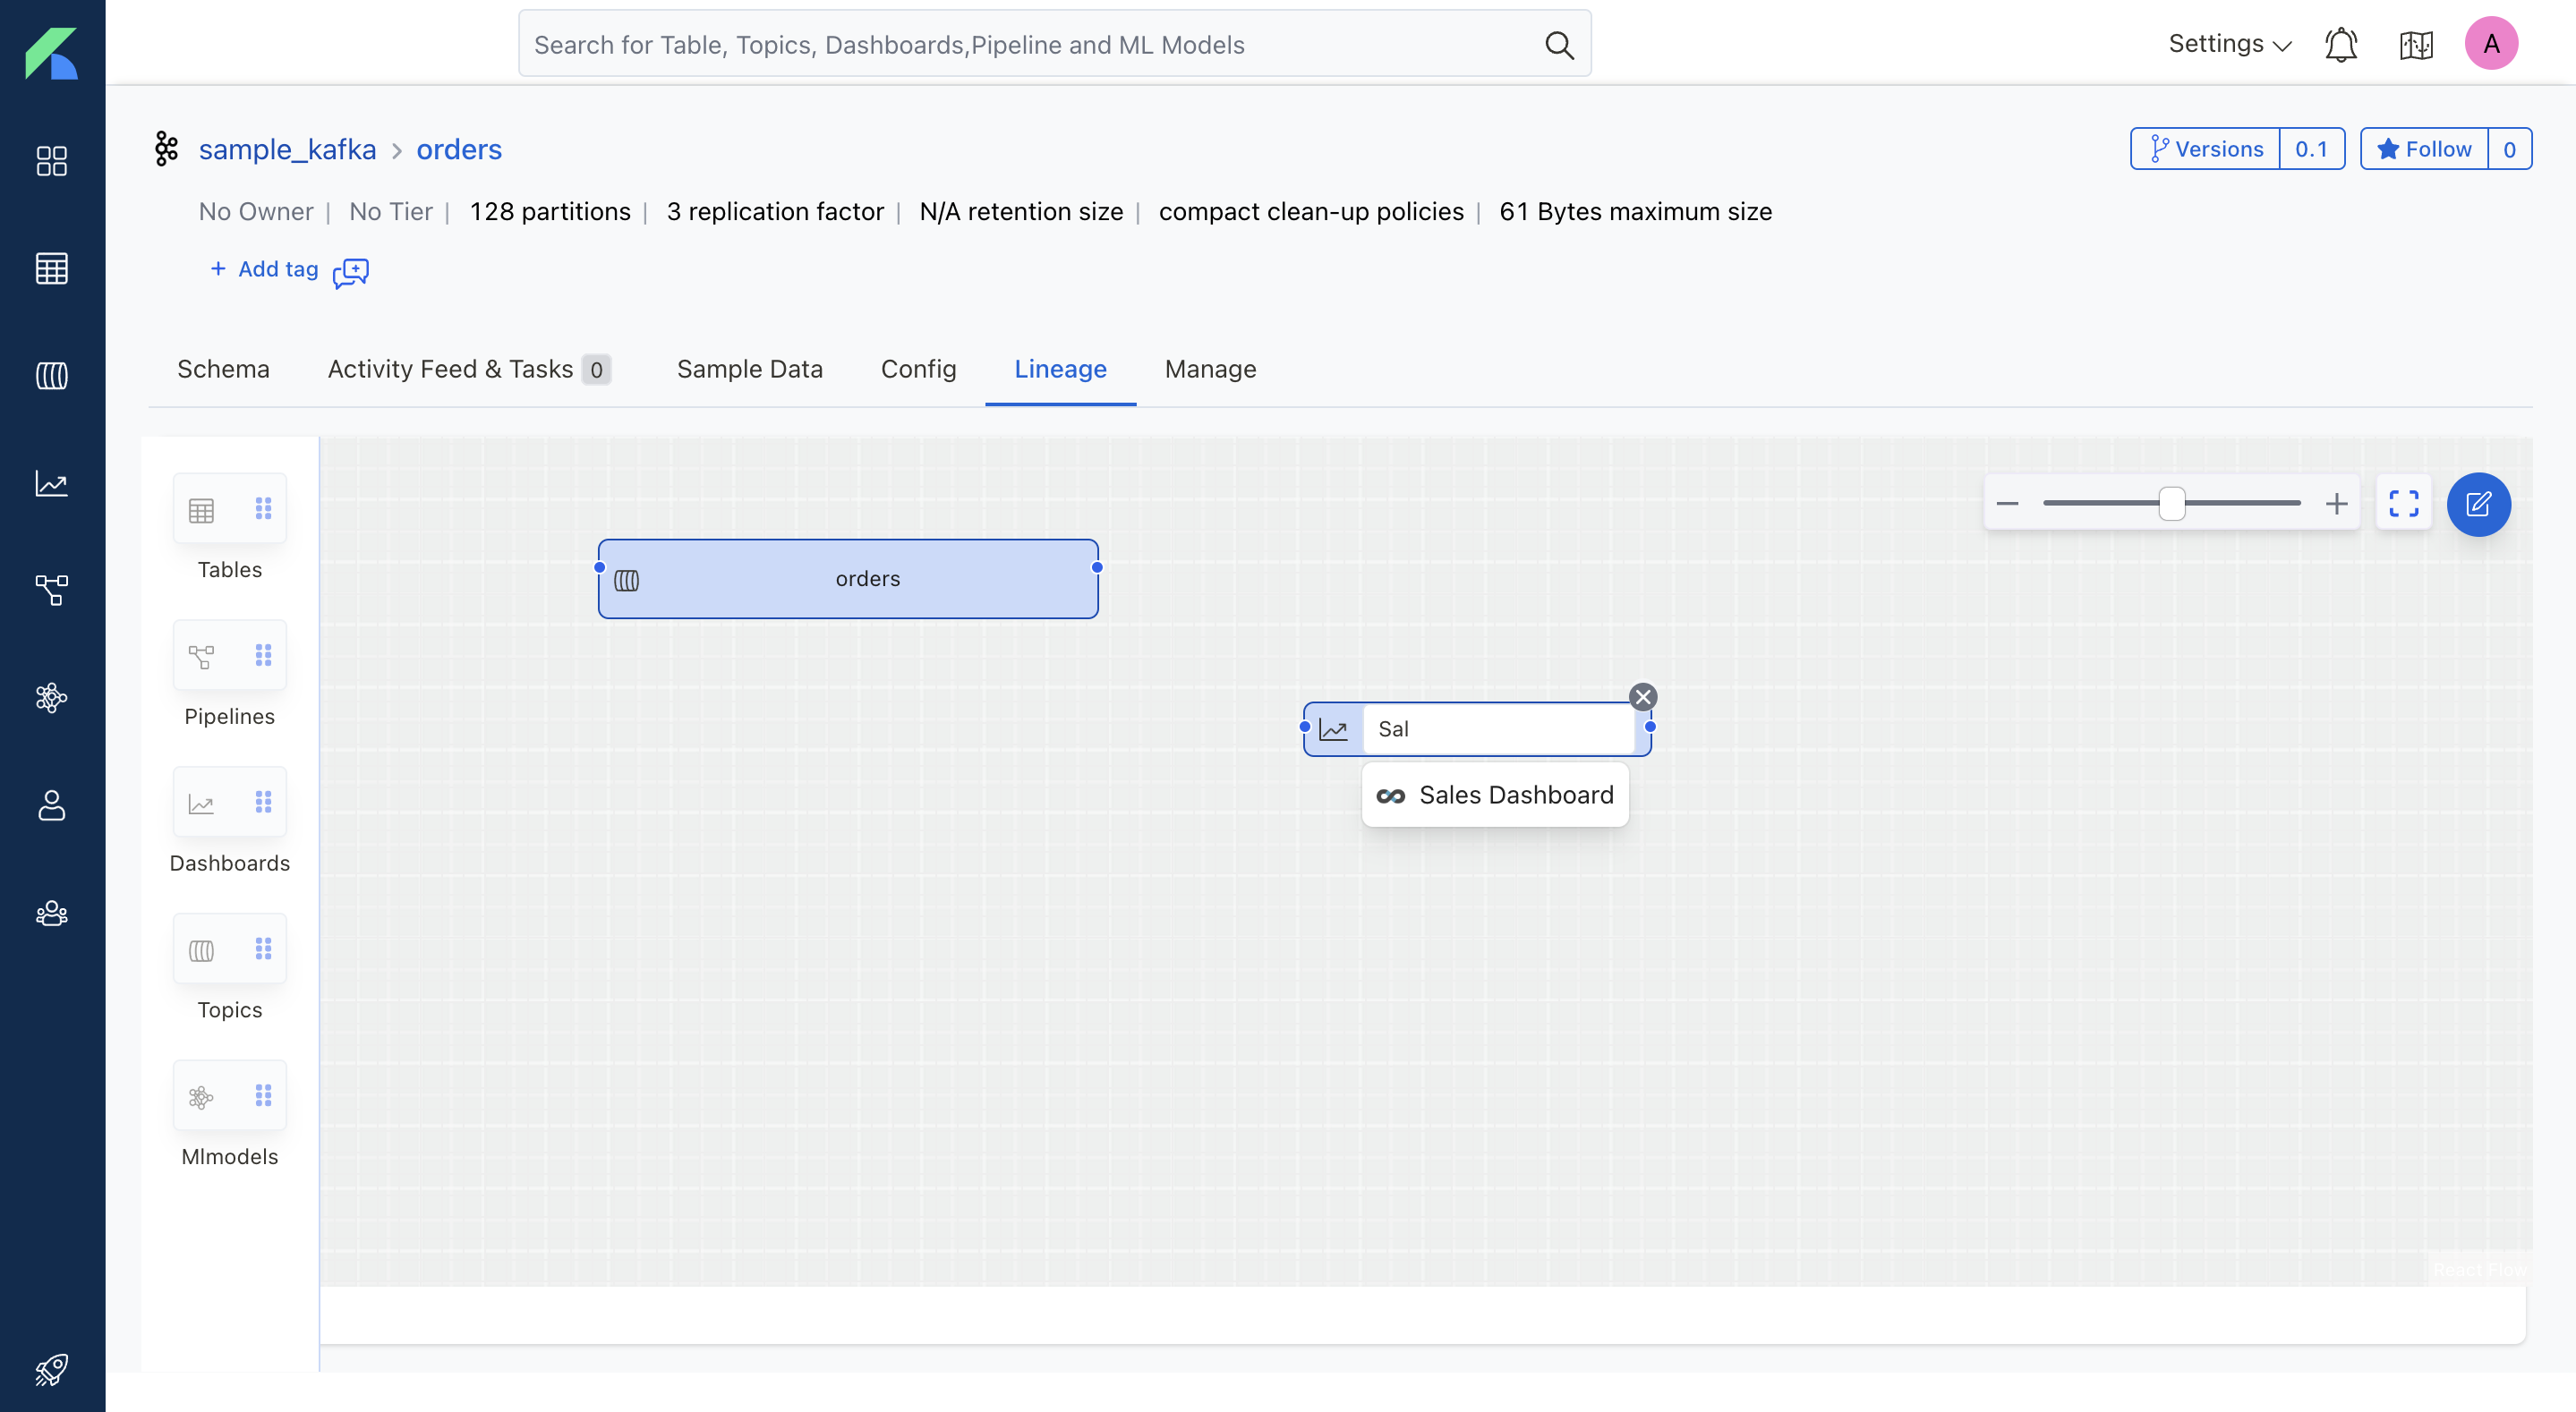
Task: Open Topics from the left sidebar
Action: coord(51,376)
